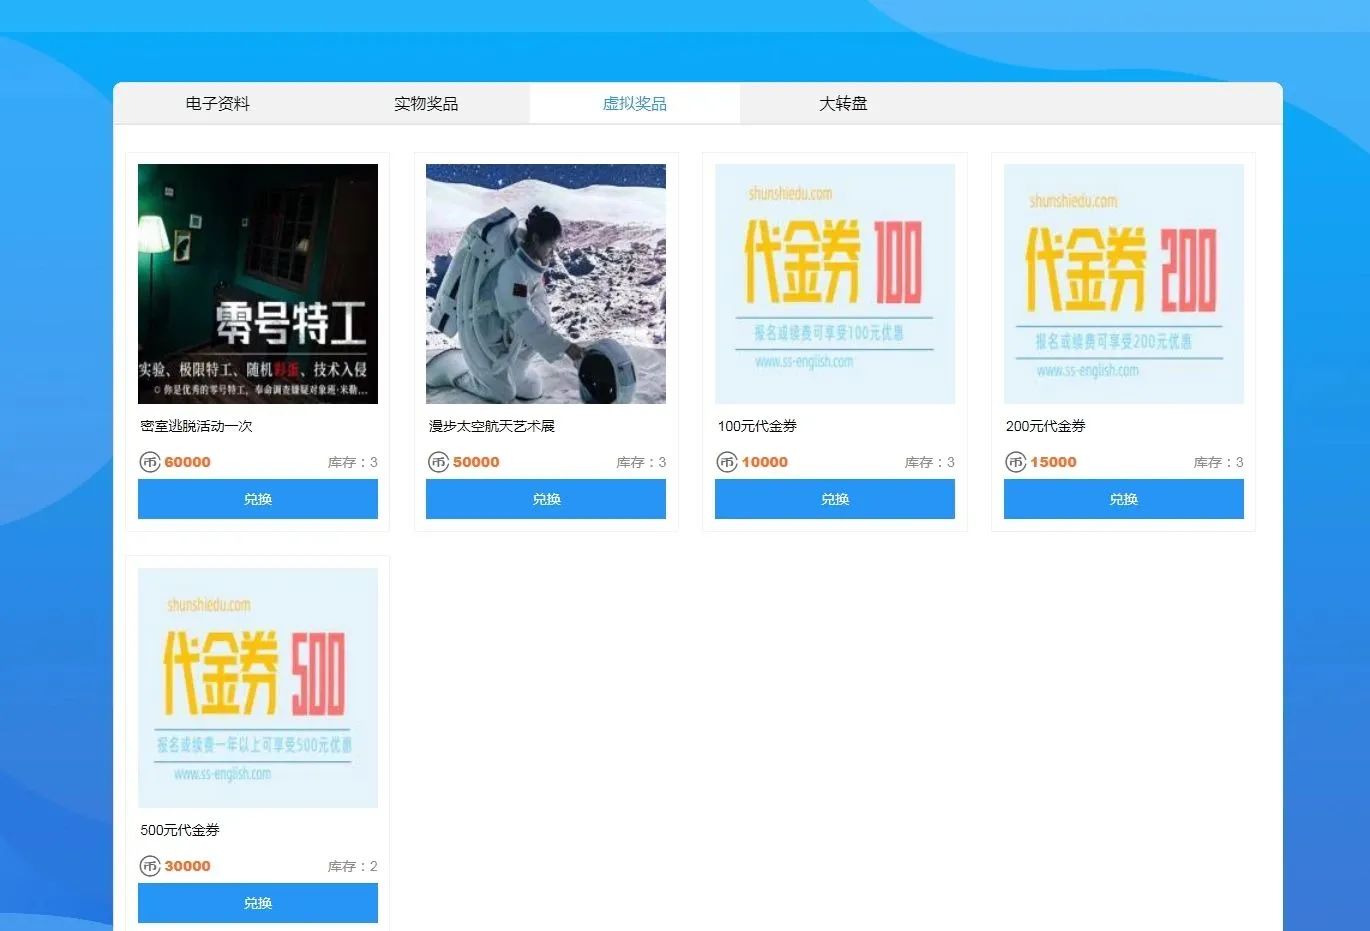Screen dimensions: 1370x931
Task: Redeem the 漫步太空航天艺术展 prize
Action: coord(546,499)
